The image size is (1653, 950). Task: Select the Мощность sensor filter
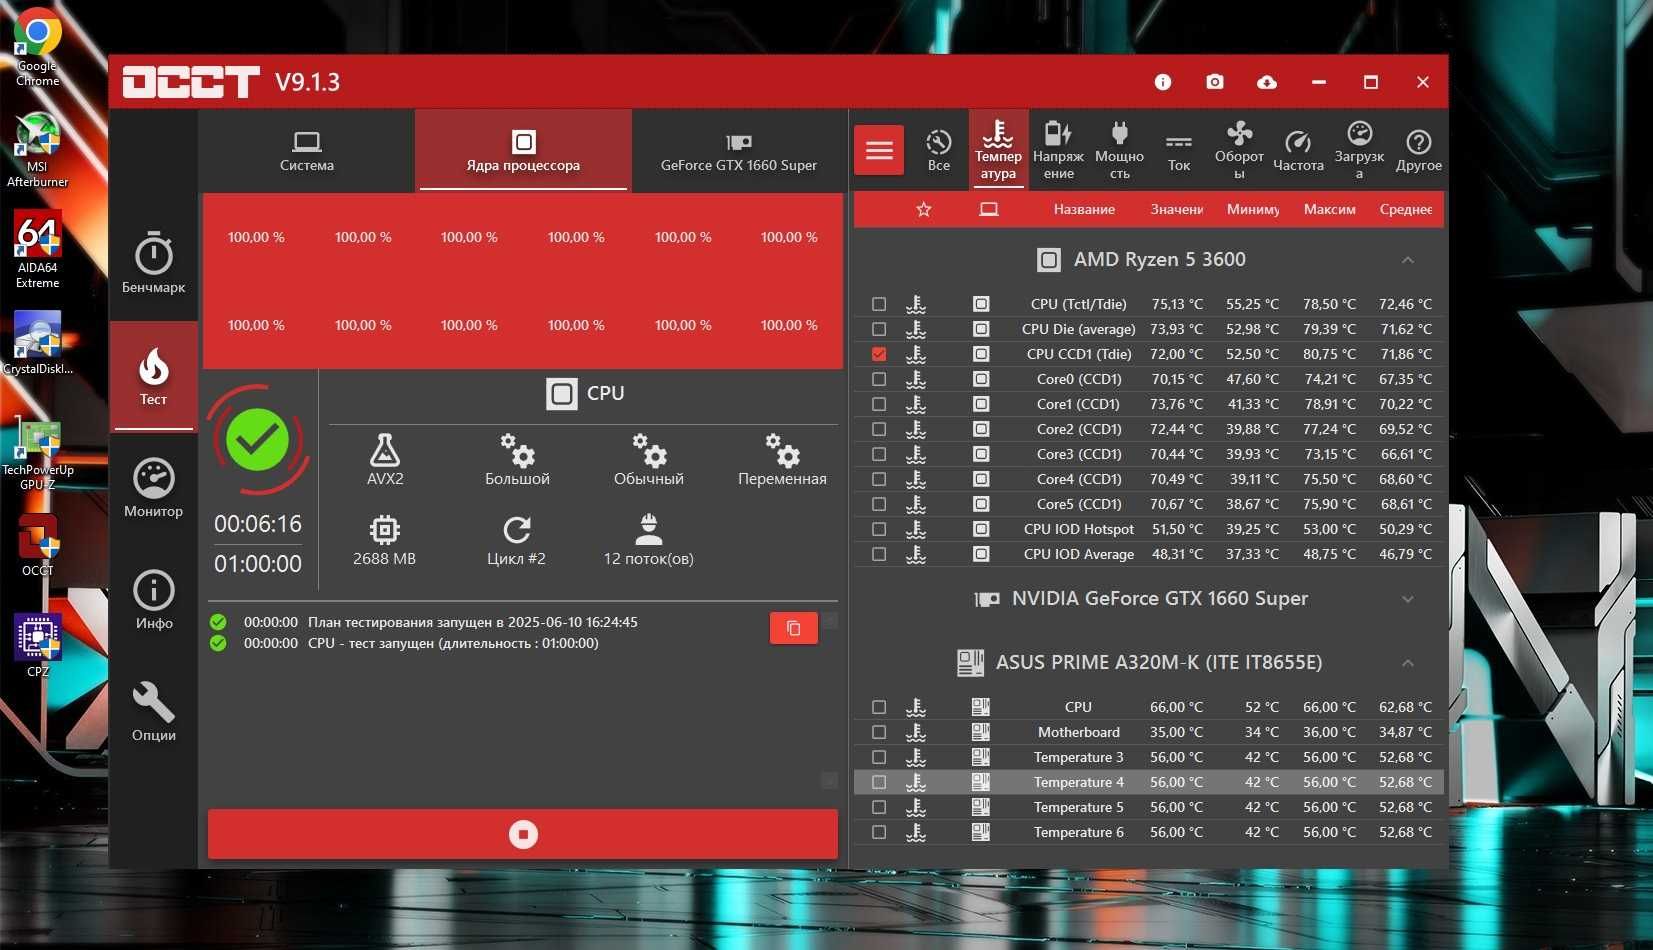pos(1119,150)
